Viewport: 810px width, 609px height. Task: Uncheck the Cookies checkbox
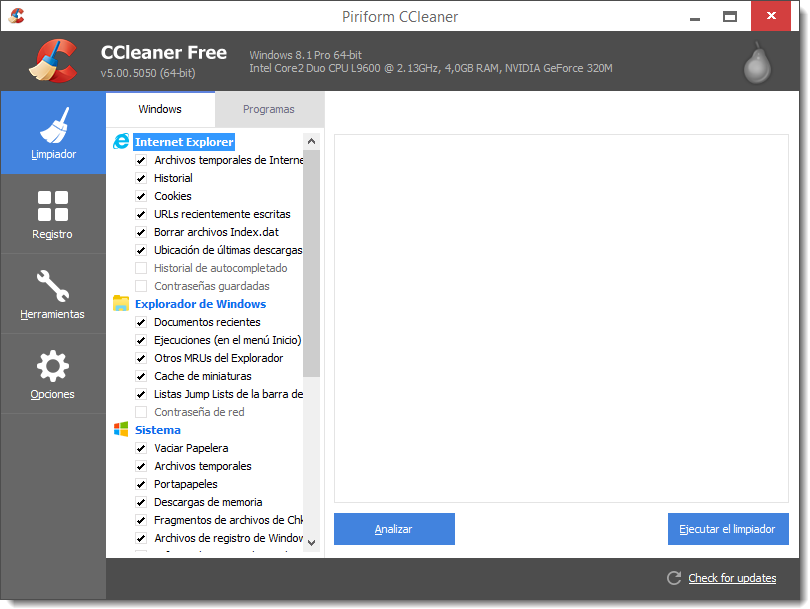click(x=141, y=196)
